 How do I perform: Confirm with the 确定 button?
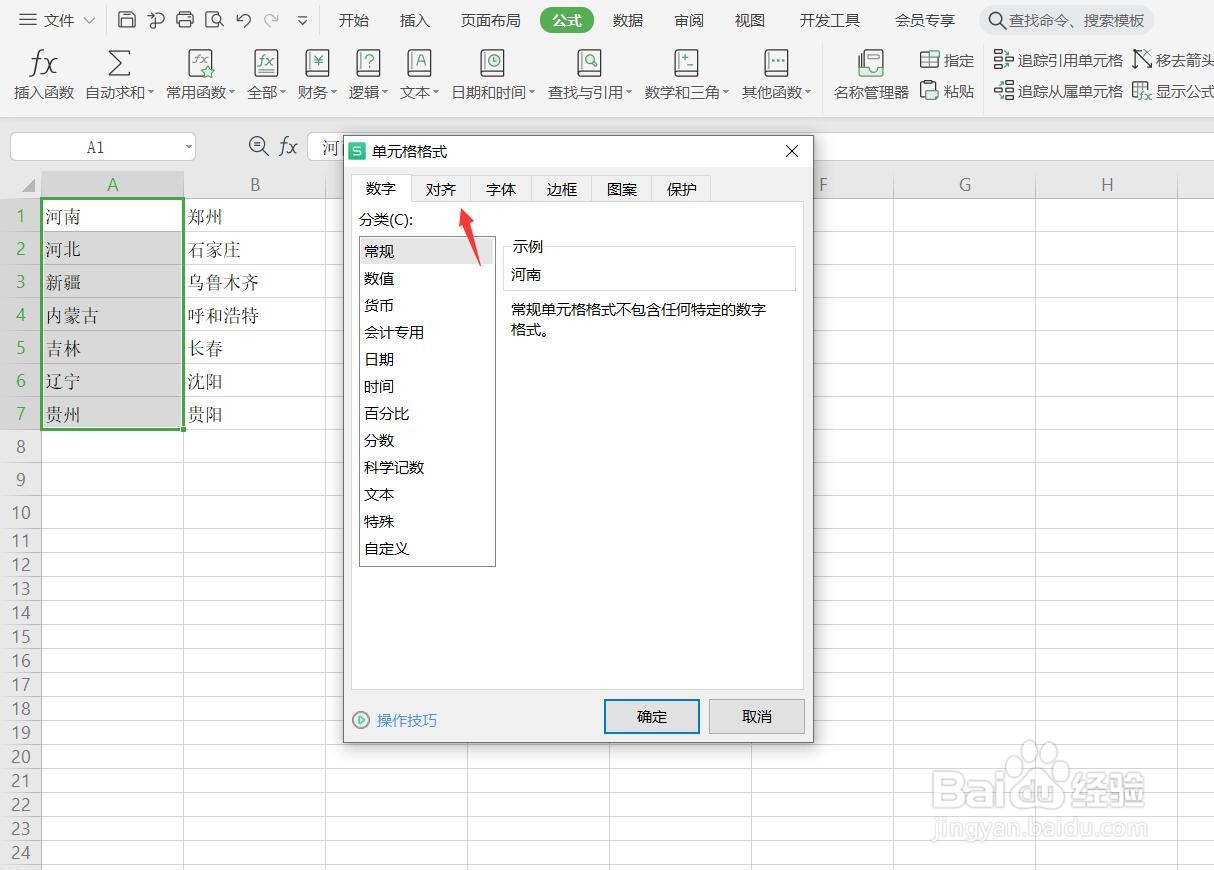(x=651, y=716)
